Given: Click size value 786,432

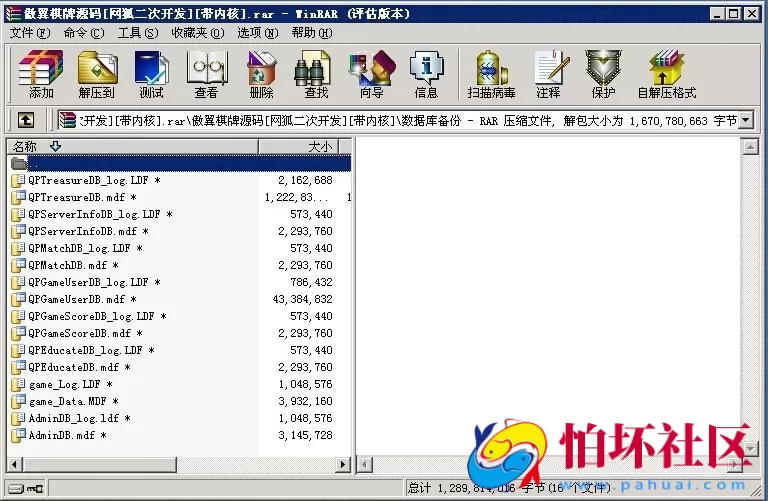Looking at the screenshot, I should [x=312, y=282].
